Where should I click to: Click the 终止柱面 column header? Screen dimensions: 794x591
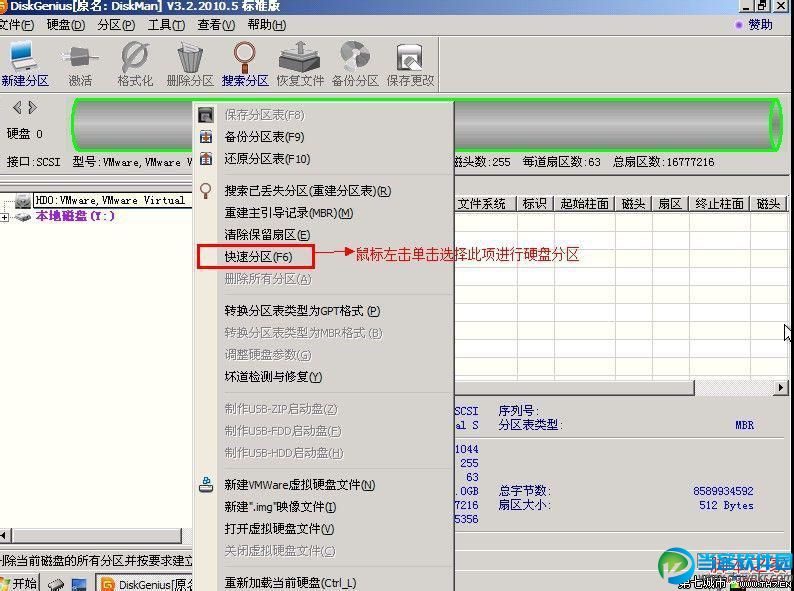tap(719, 204)
